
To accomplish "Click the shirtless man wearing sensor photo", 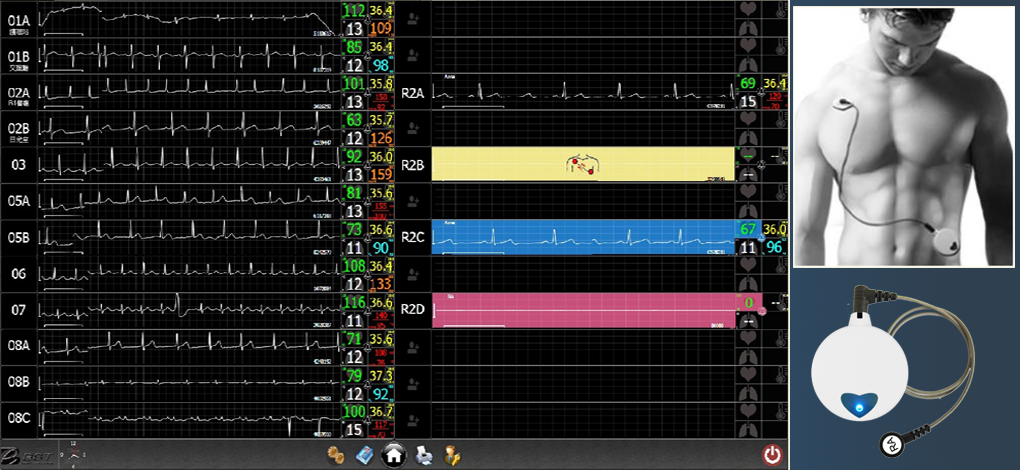I will pyautogui.click(x=904, y=135).
